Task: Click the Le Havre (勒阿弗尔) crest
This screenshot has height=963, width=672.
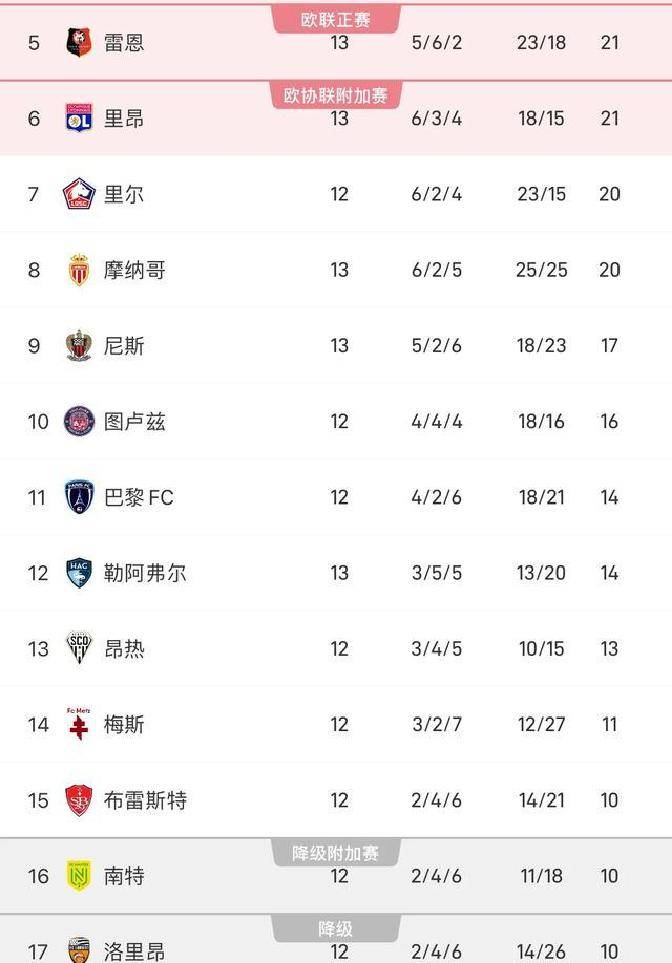Action: click(x=79, y=573)
